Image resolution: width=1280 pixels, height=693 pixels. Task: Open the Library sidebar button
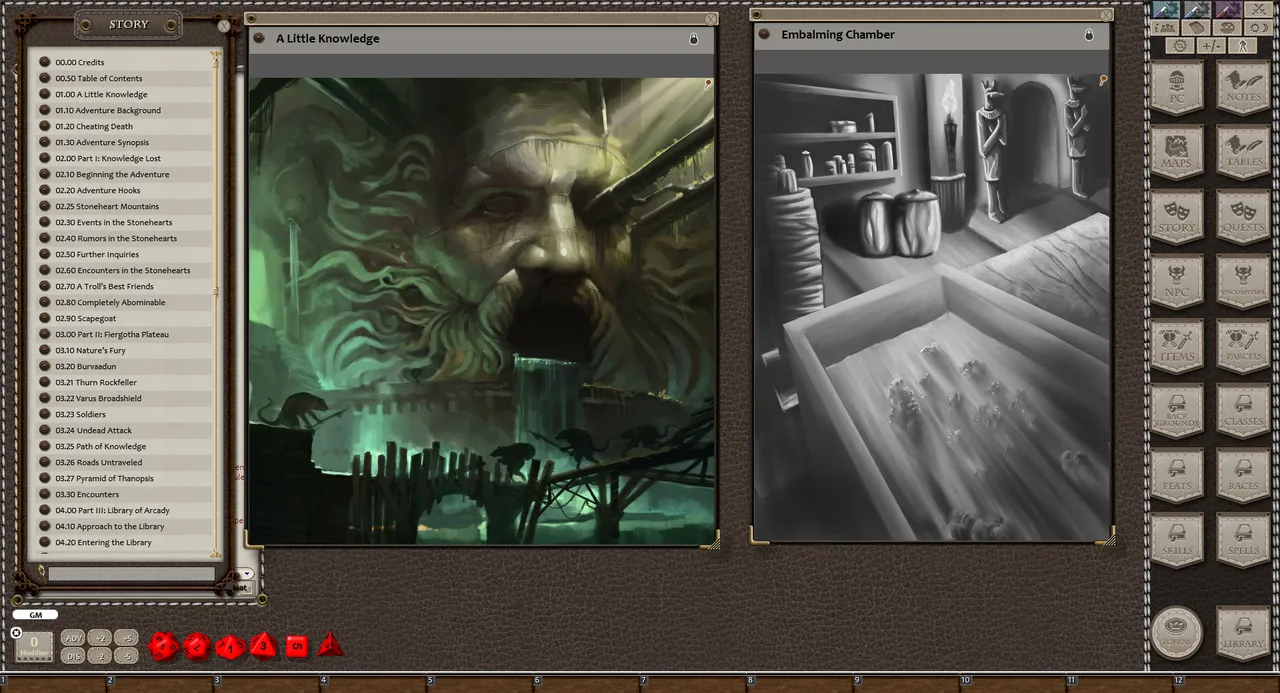pyautogui.click(x=1243, y=633)
